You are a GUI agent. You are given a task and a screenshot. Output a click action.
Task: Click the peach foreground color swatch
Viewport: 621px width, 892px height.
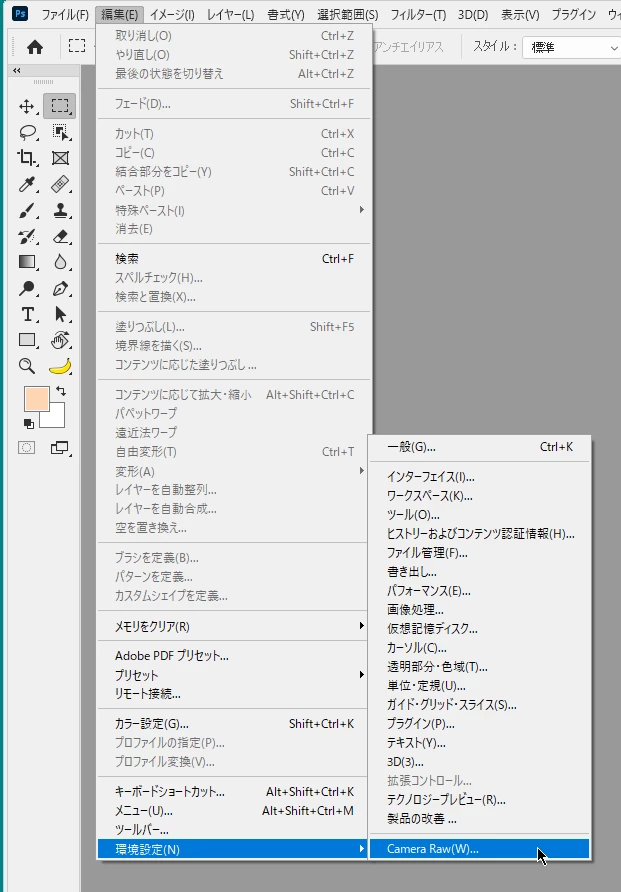[36, 398]
